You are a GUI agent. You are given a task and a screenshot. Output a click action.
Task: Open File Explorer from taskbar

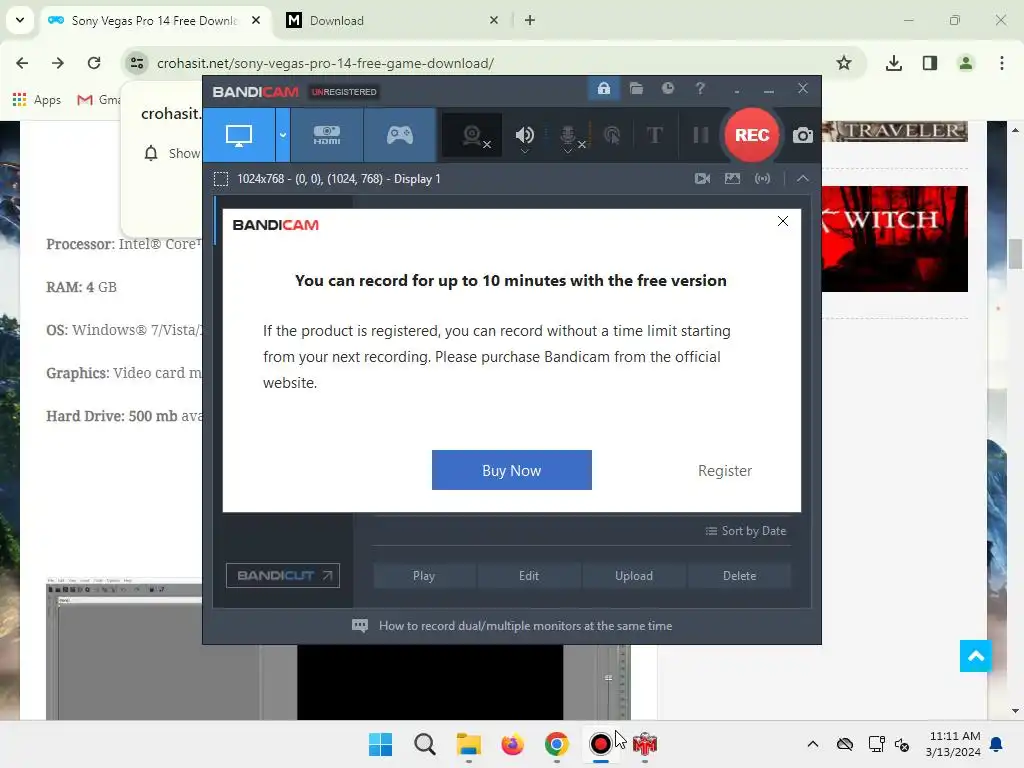tap(468, 744)
